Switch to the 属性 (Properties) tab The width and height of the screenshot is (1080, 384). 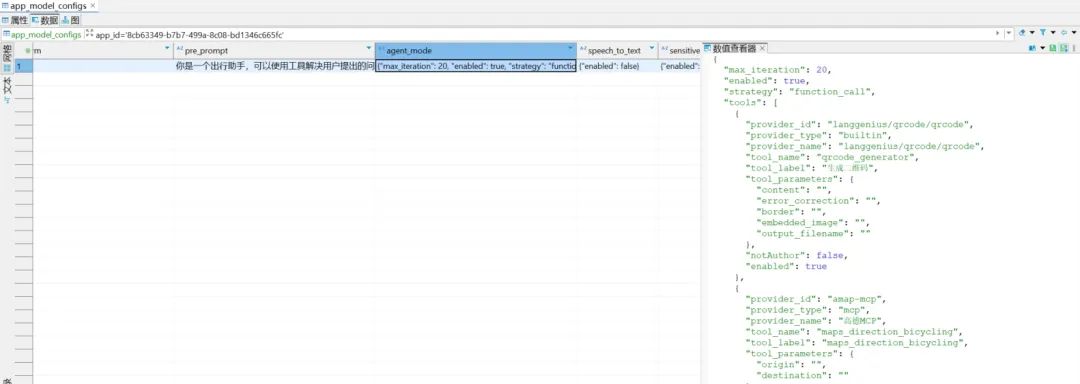pos(14,20)
